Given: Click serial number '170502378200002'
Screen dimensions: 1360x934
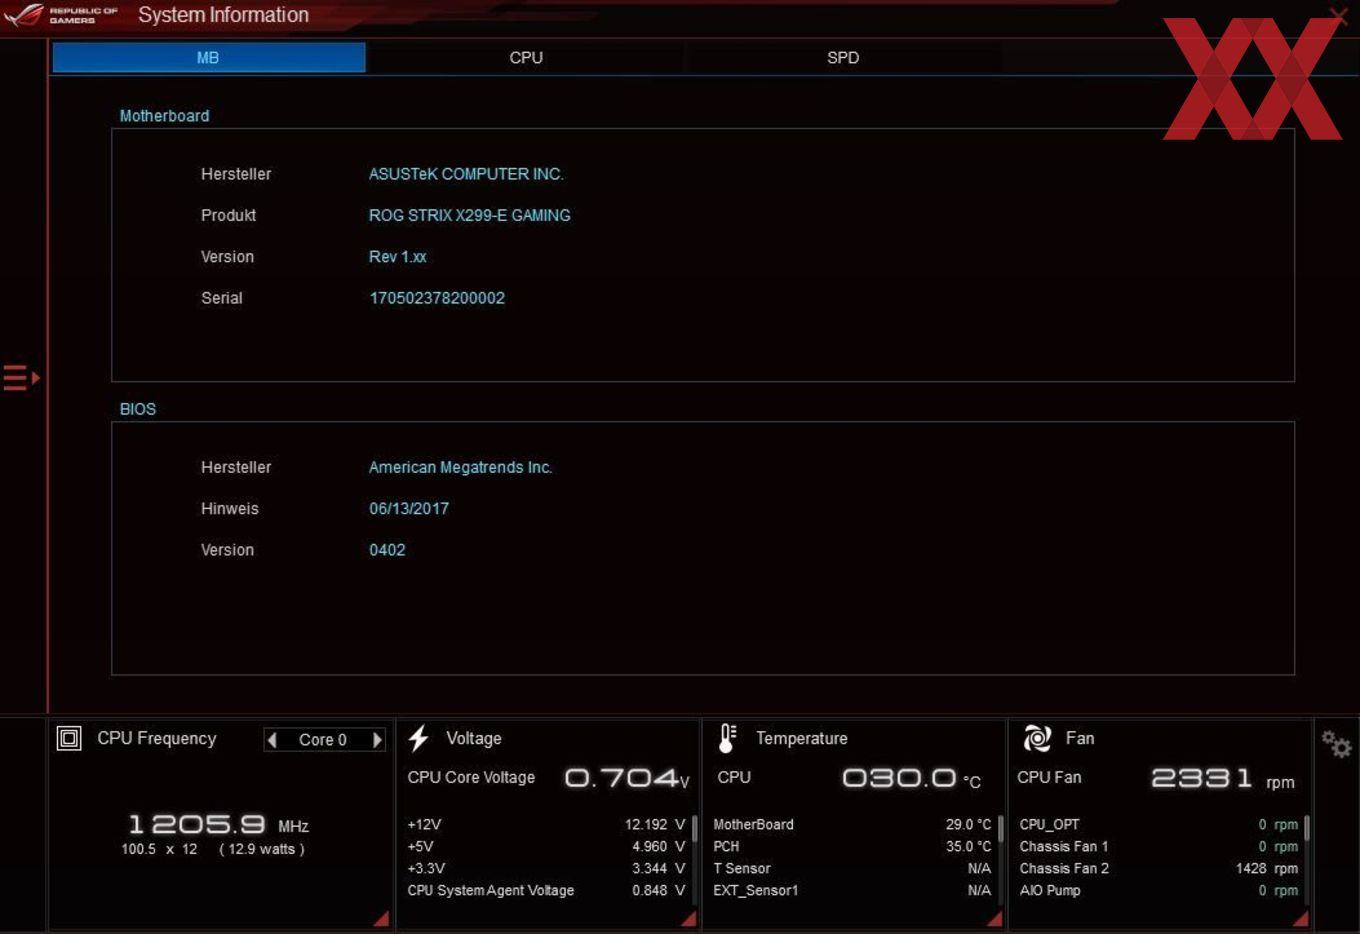Looking at the screenshot, I should coord(437,298).
